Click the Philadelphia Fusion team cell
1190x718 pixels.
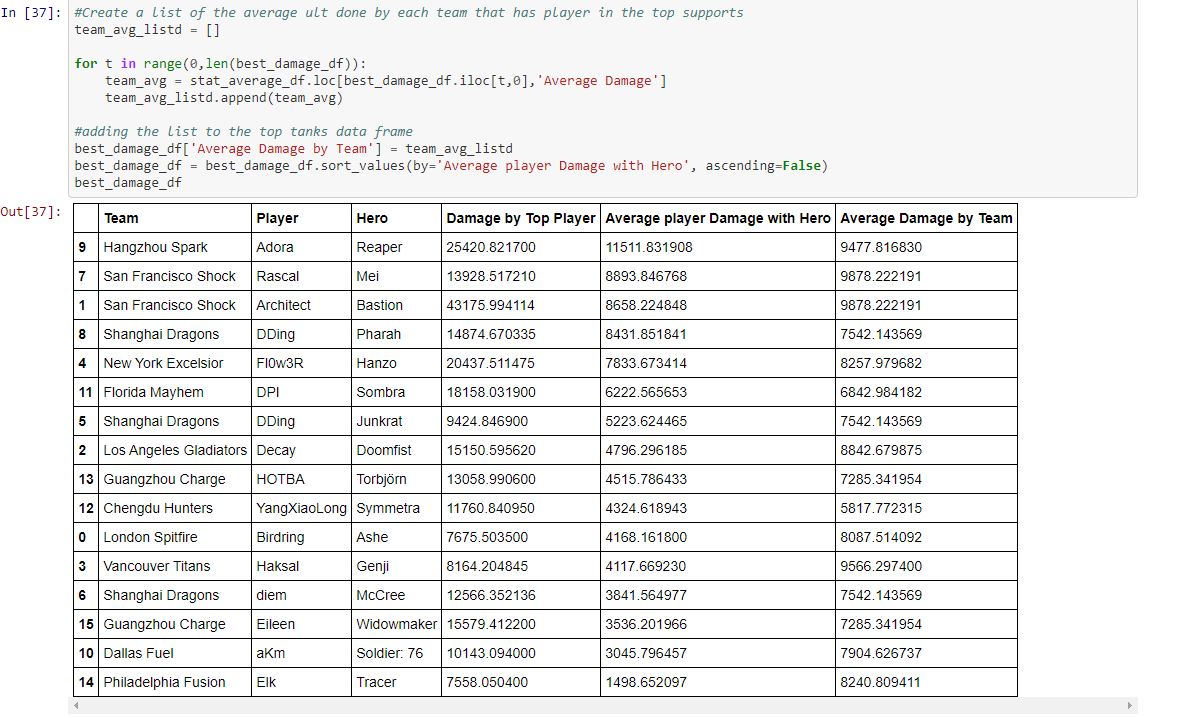[x=164, y=682]
